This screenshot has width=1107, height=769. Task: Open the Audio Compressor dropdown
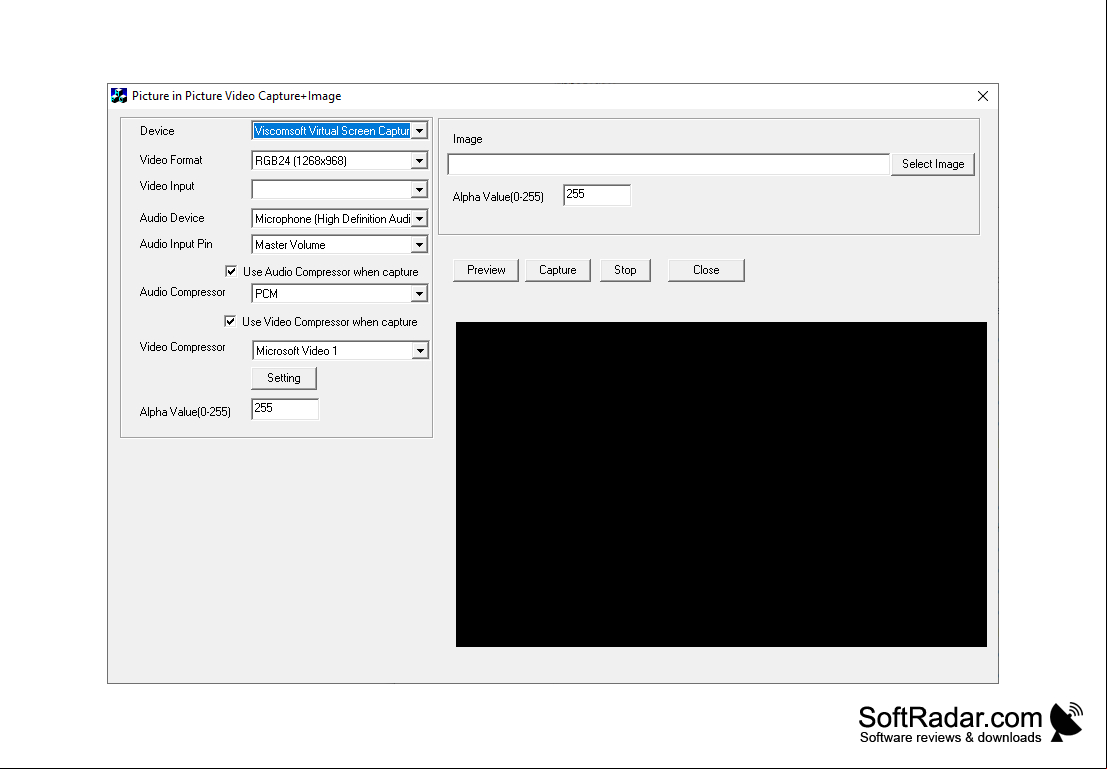click(x=419, y=293)
